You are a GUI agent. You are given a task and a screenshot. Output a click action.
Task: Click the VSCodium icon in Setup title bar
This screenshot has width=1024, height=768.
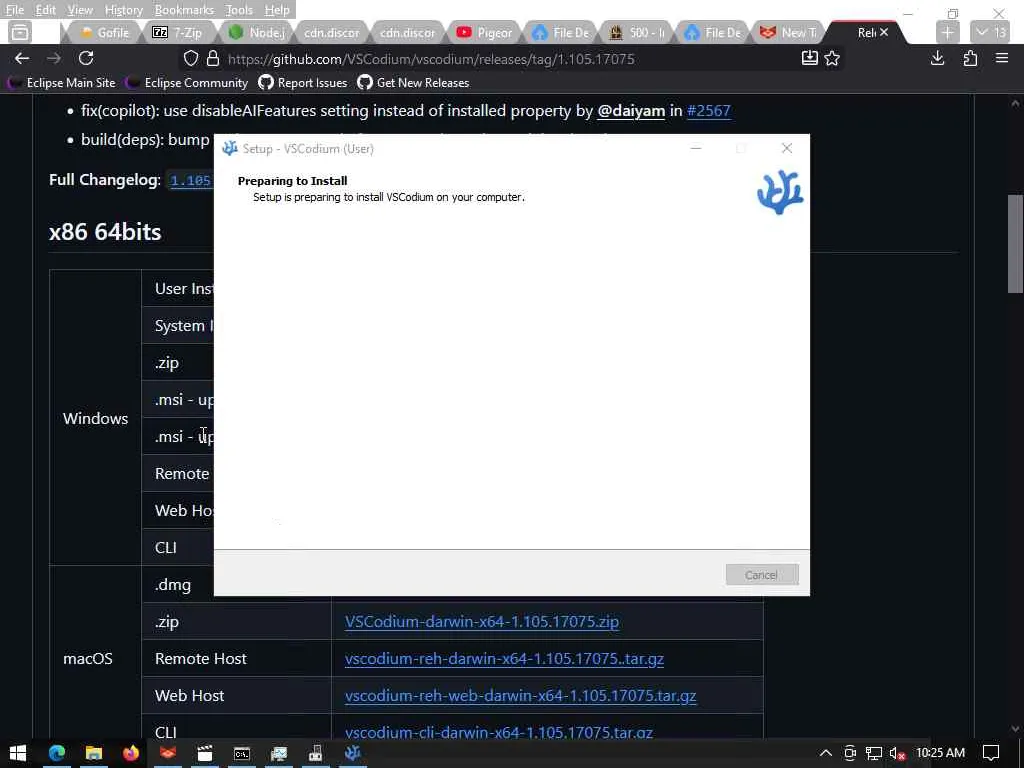(x=229, y=148)
